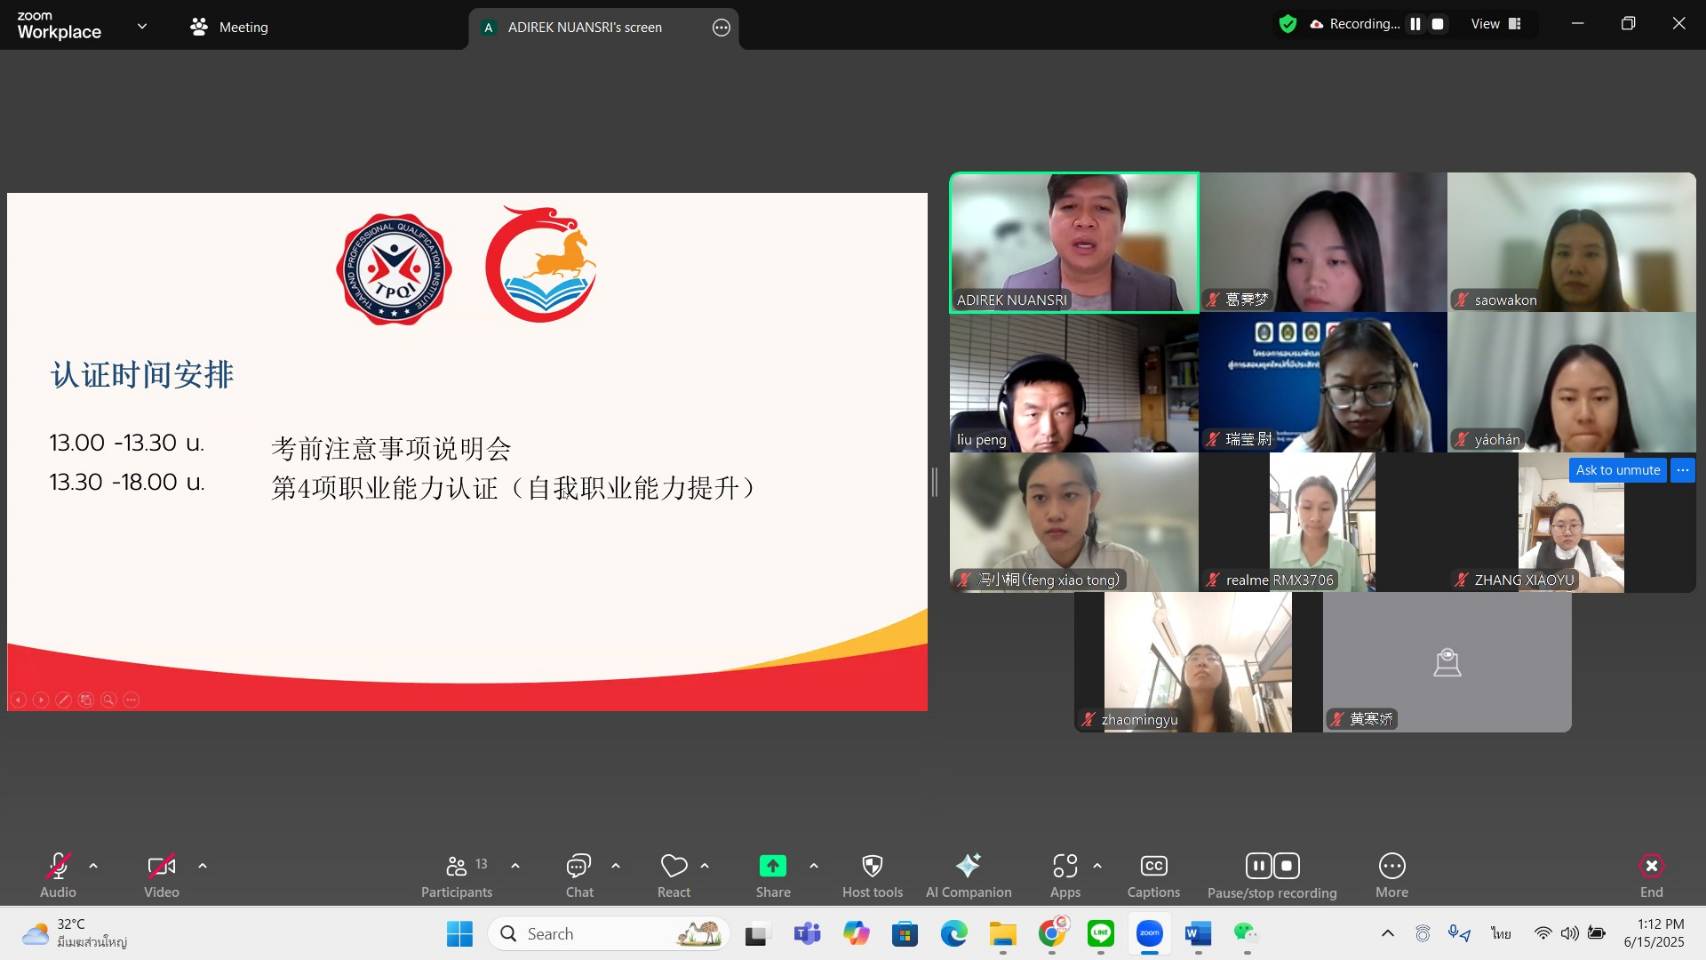Open the View layout menu
Image resolution: width=1706 pixels, height=960 pixels.
[x=1495, y=24]
